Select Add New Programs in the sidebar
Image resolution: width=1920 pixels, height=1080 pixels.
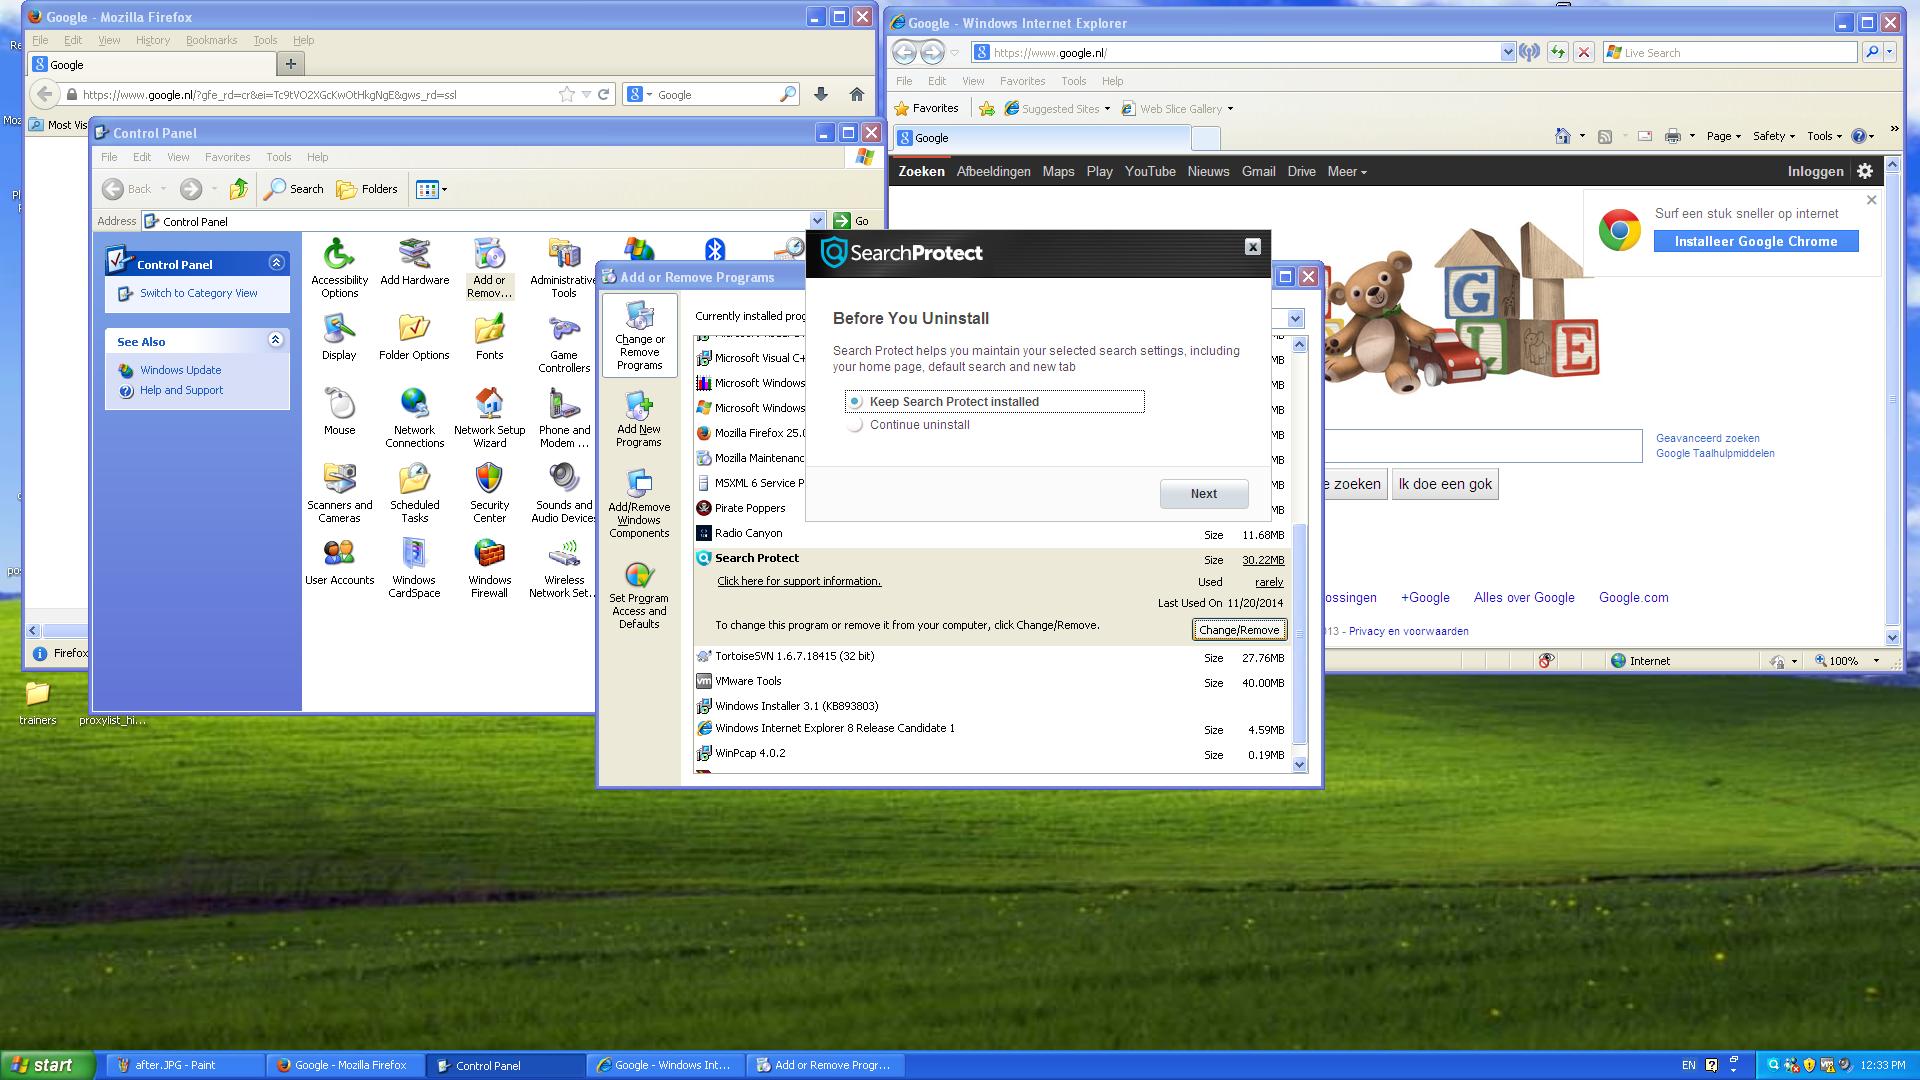click(639, 419)
